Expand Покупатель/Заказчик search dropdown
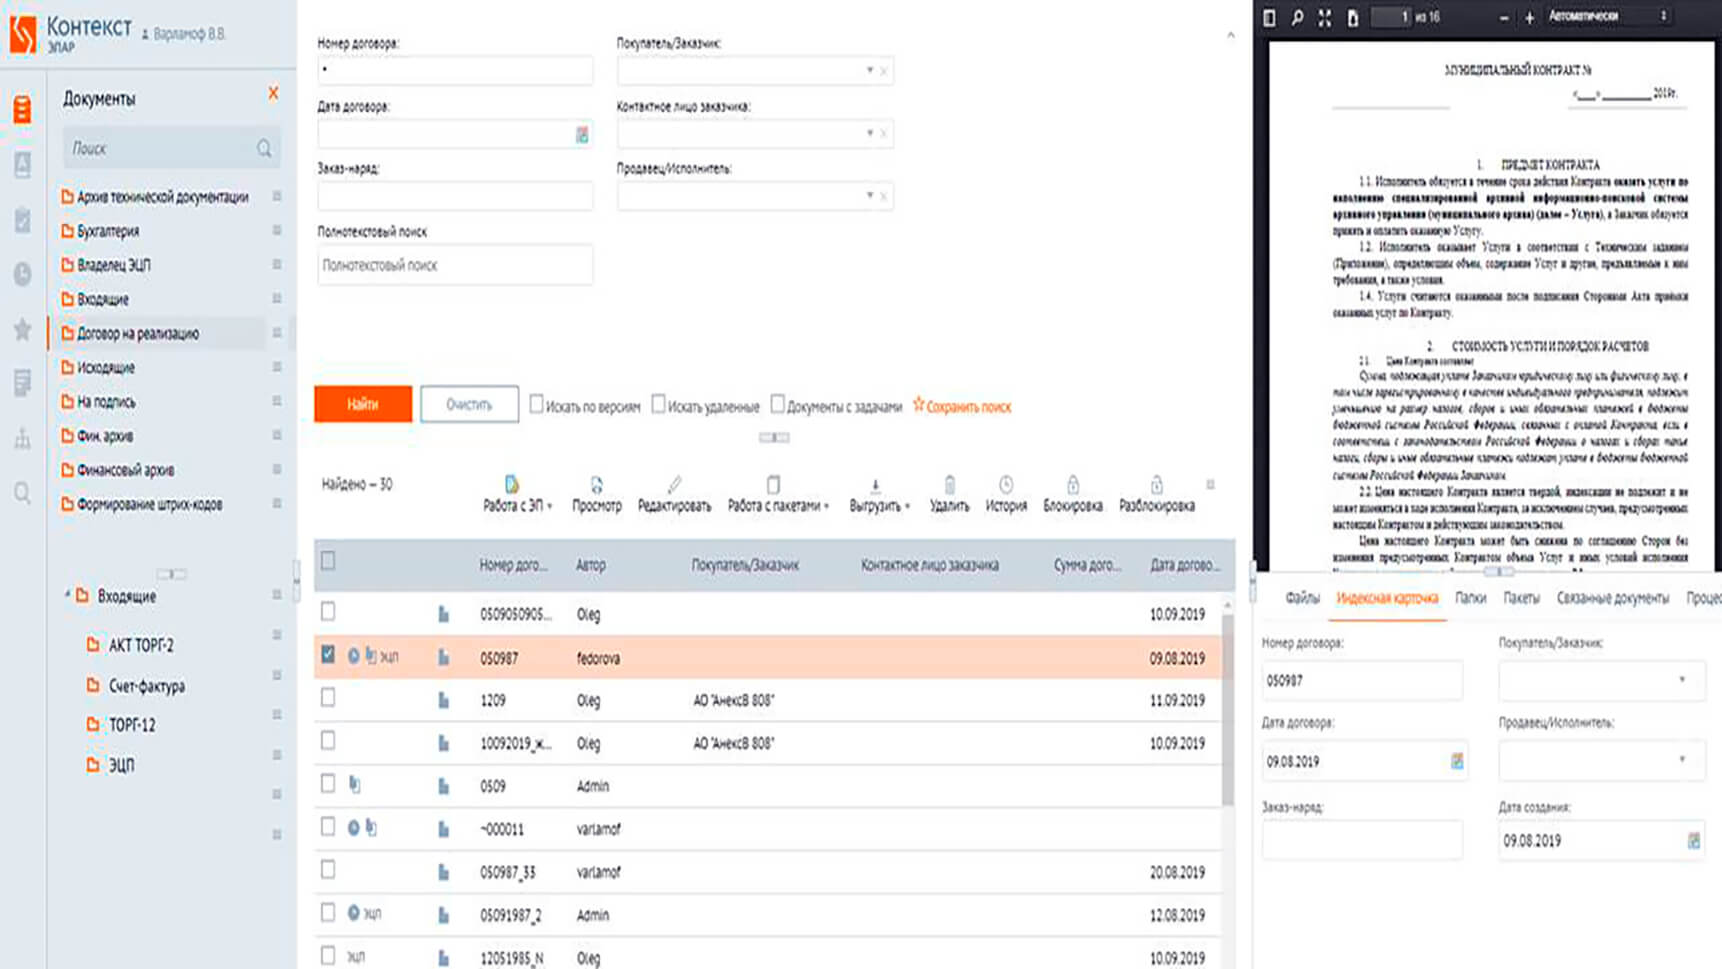The width and height of the screenshot is (1722, 969). [869, 71]
